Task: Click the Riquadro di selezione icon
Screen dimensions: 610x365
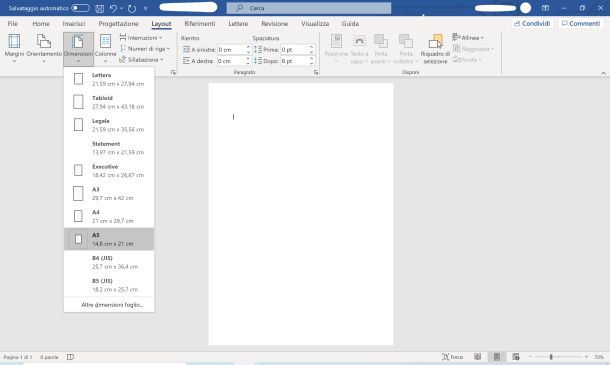Action: point(435,42)
